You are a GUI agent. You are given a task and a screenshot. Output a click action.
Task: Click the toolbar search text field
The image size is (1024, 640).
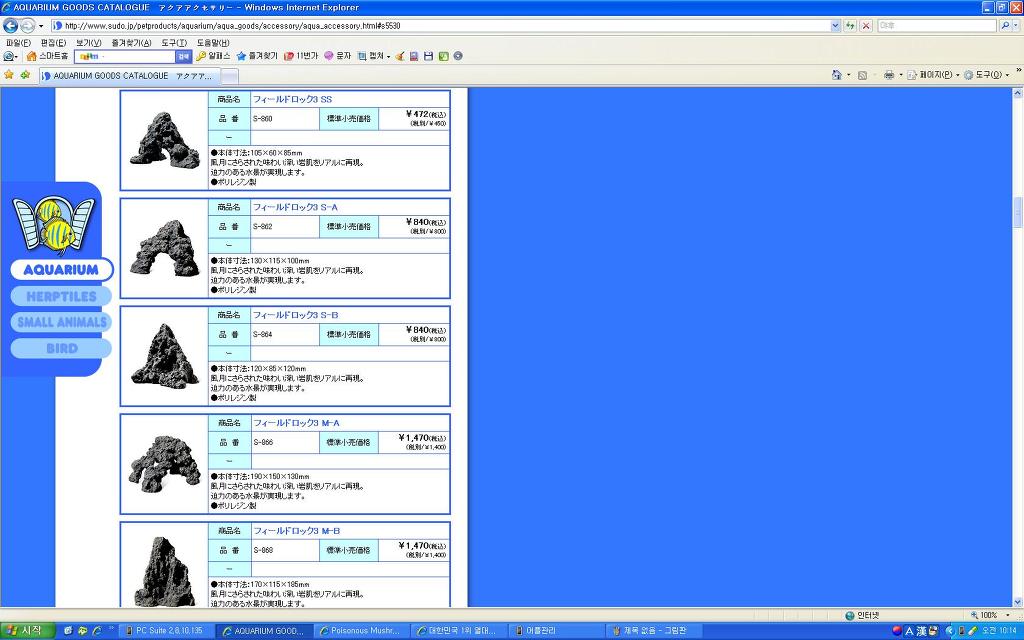point(125,57)
